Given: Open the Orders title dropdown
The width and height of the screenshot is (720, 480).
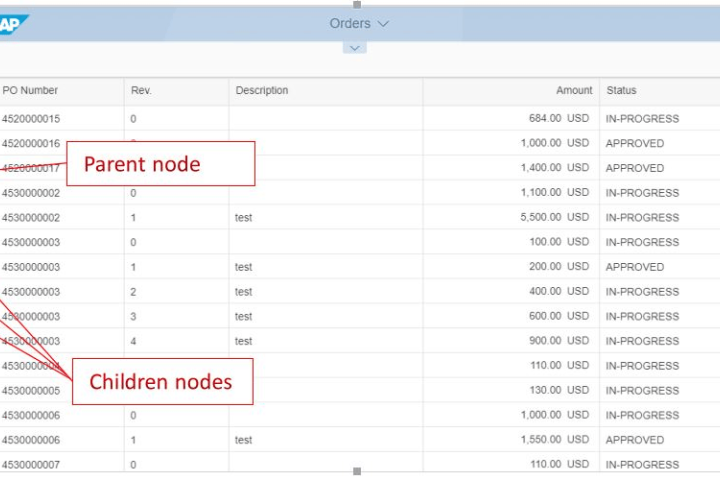Looking at the screenshot, I should tap(359, 23).
